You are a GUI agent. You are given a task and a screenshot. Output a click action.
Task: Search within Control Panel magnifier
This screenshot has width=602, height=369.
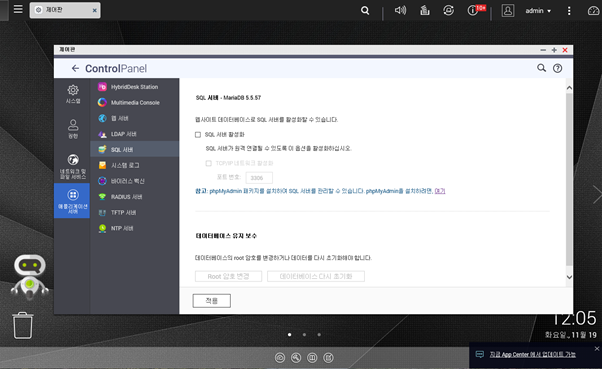click(x=541, y=68)
